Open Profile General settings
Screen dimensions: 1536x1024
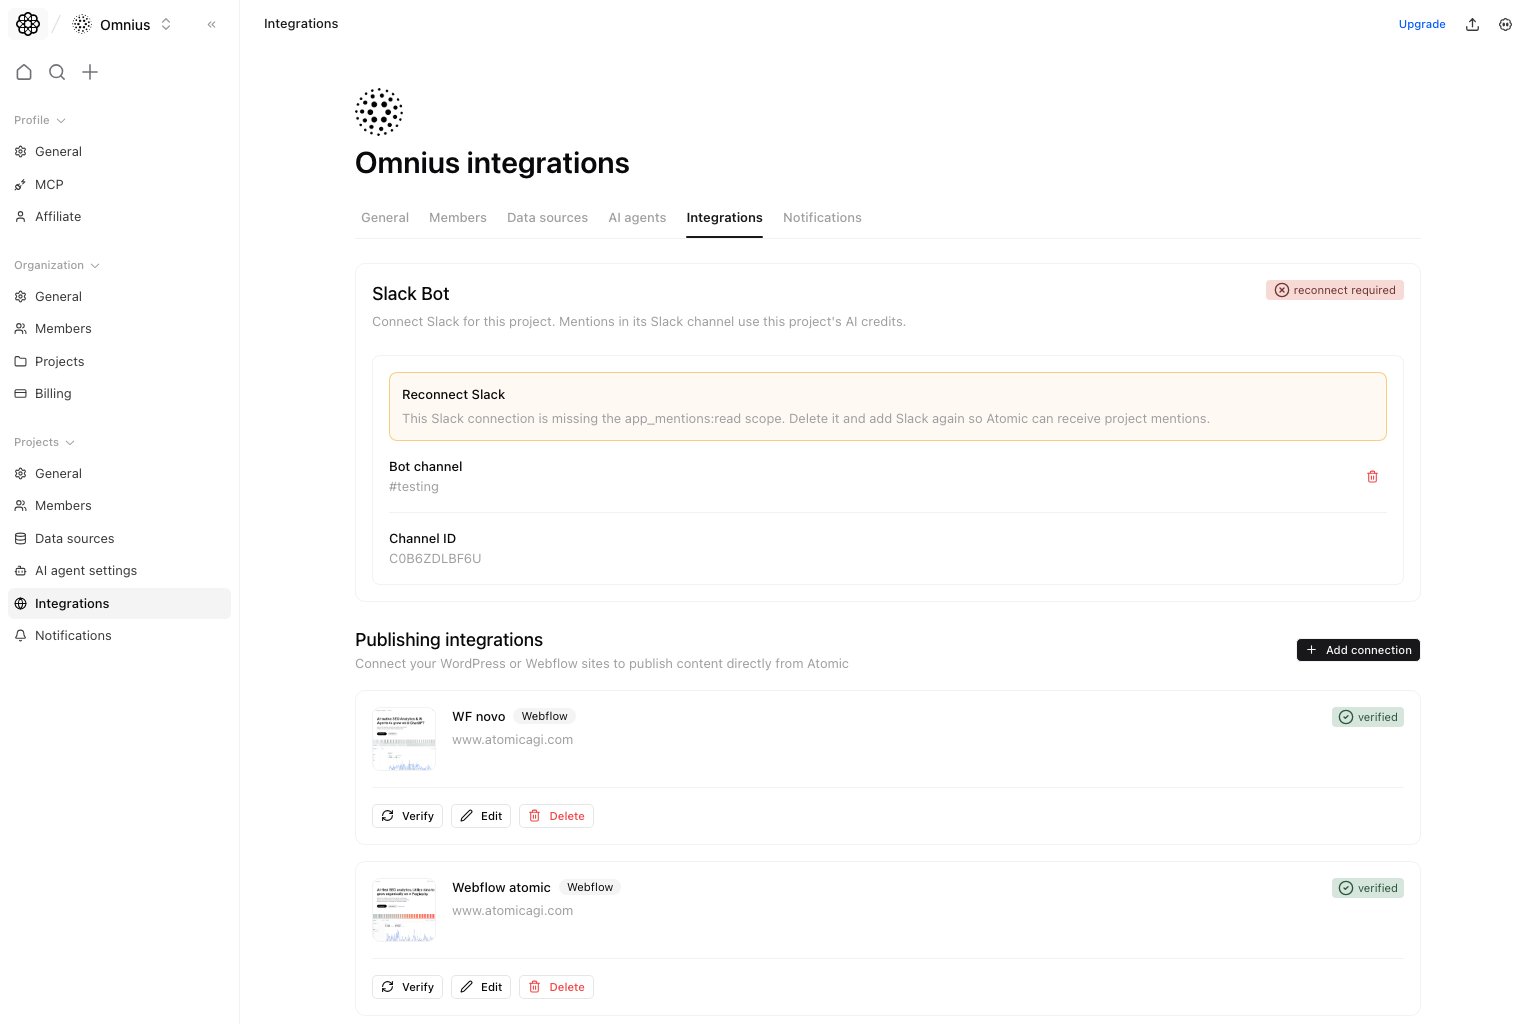coord(119,152)
